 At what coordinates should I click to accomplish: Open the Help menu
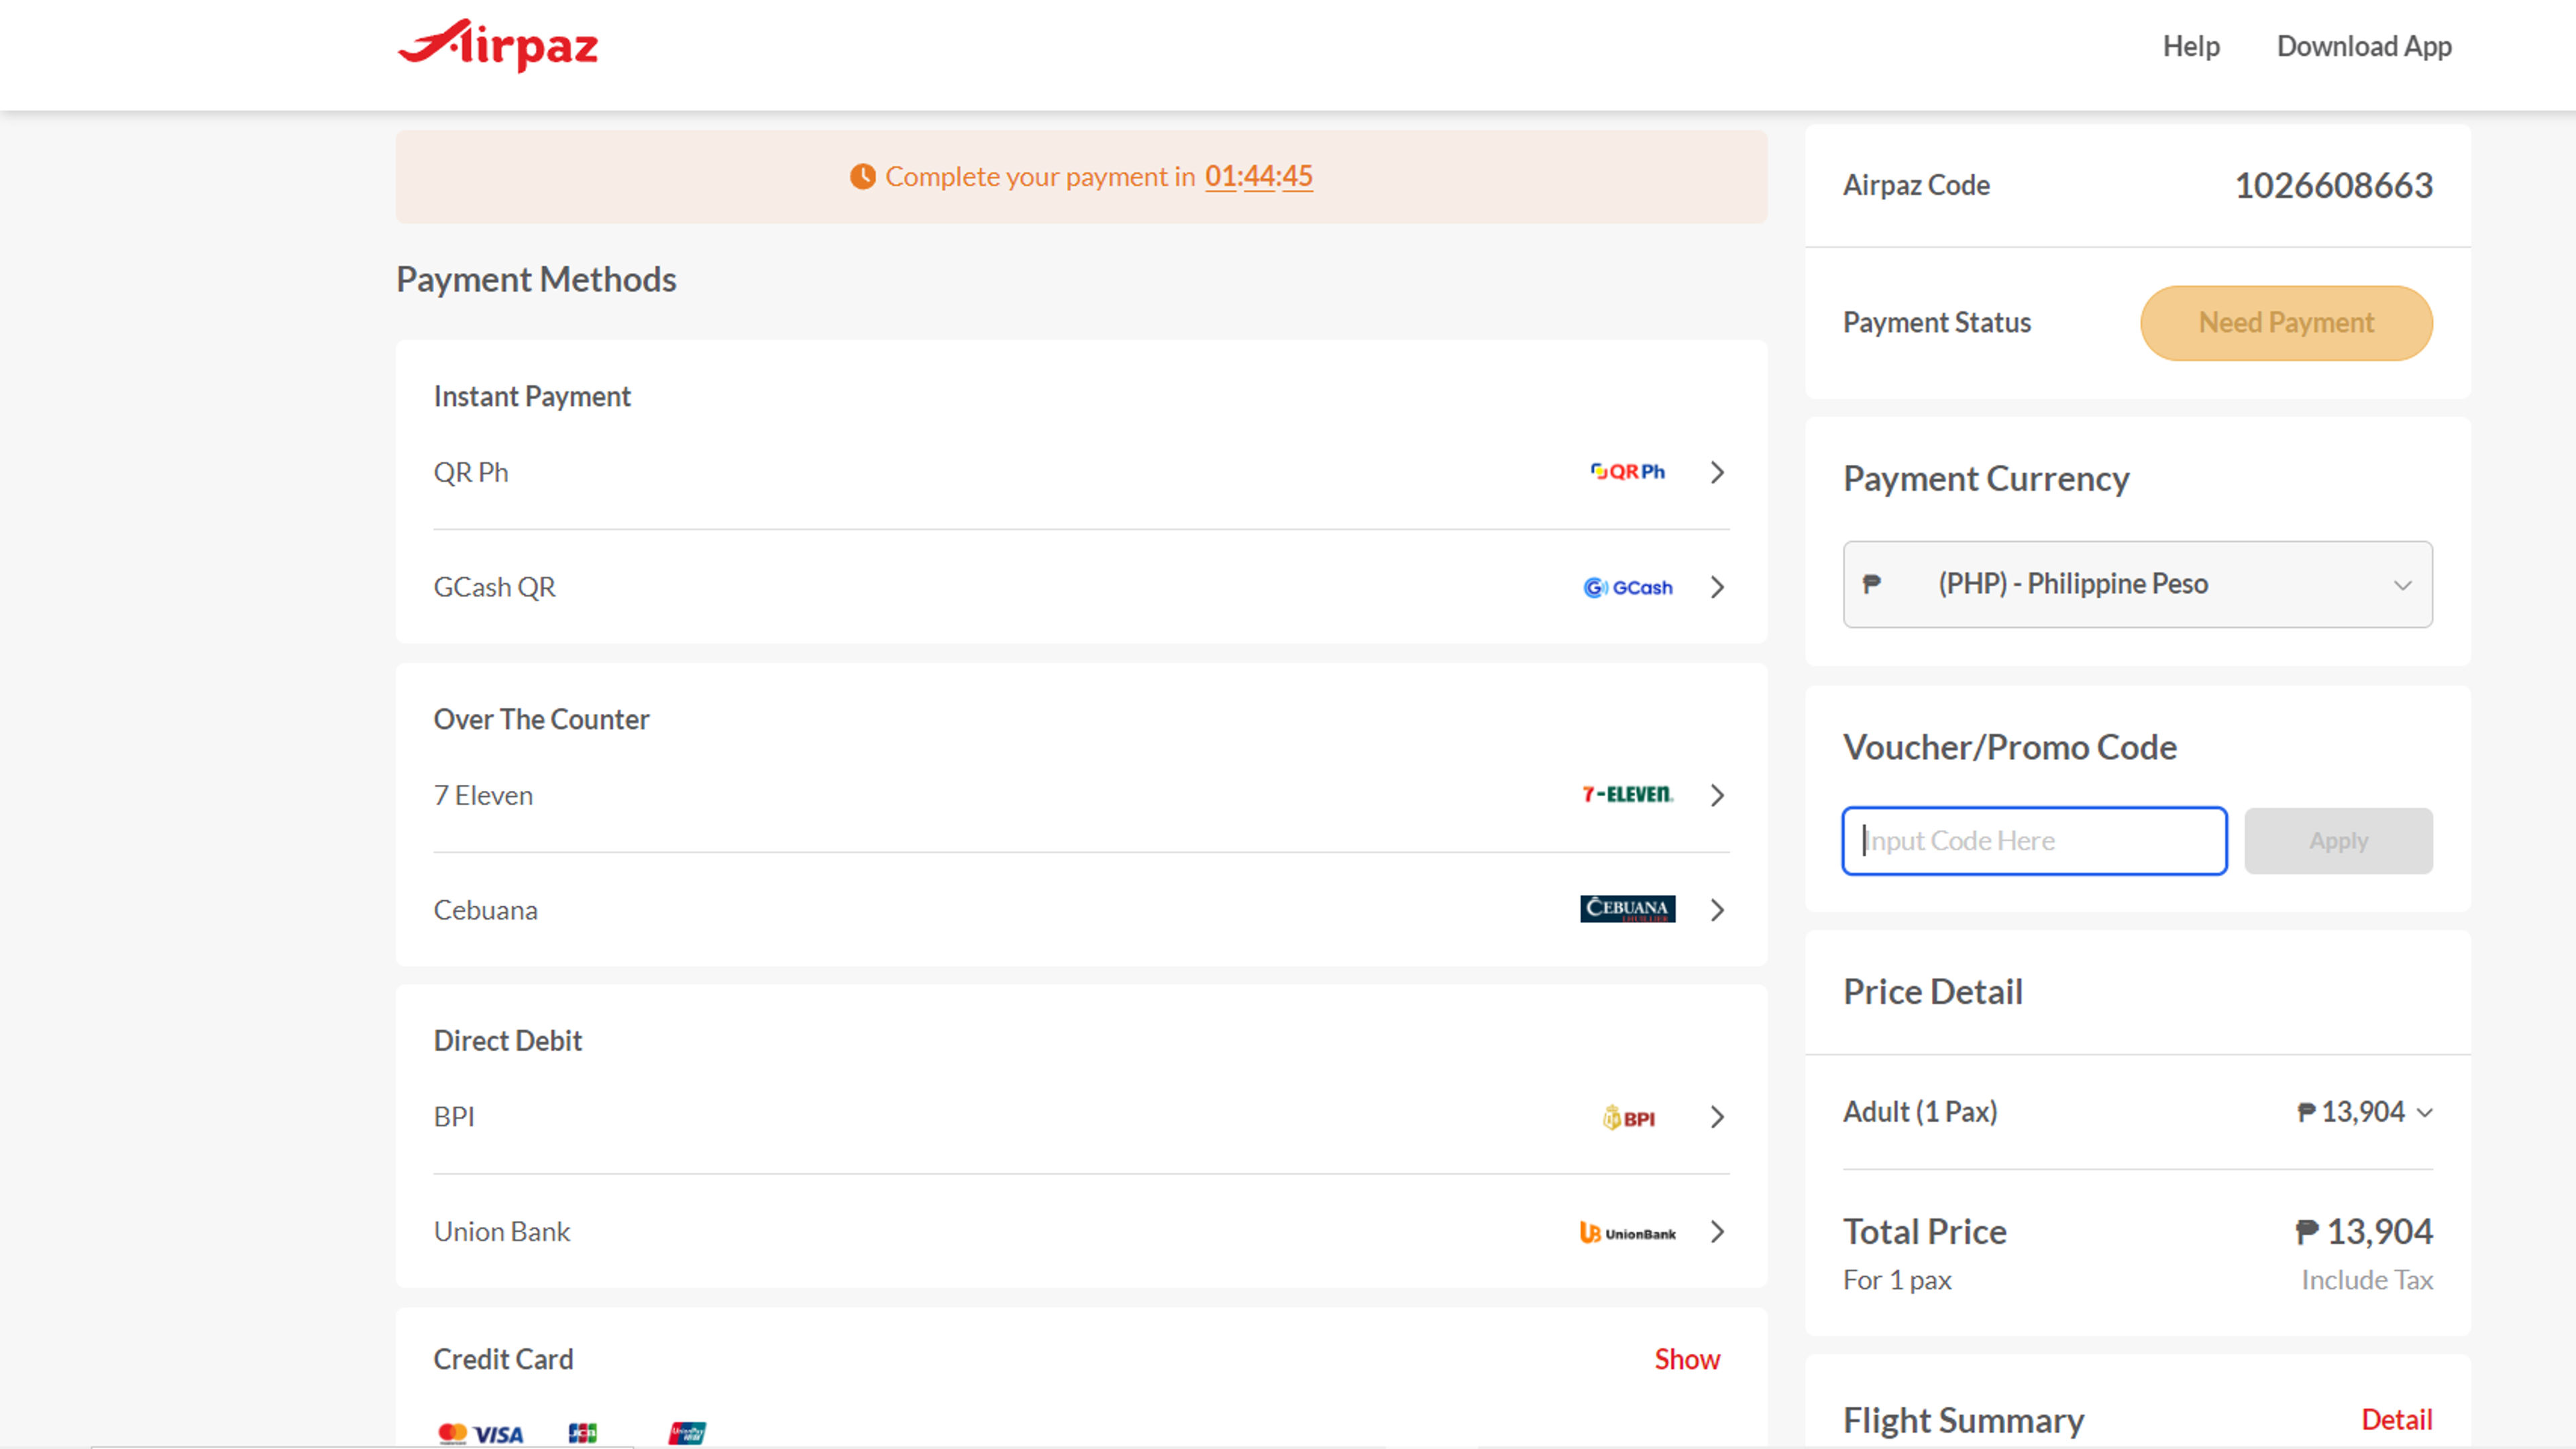2191,46
